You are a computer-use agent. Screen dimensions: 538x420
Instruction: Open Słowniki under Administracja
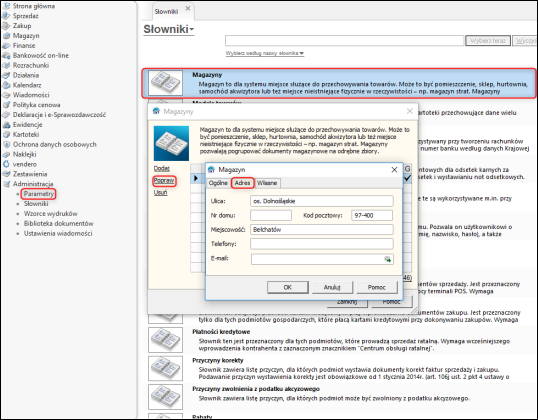coord(36,204)
